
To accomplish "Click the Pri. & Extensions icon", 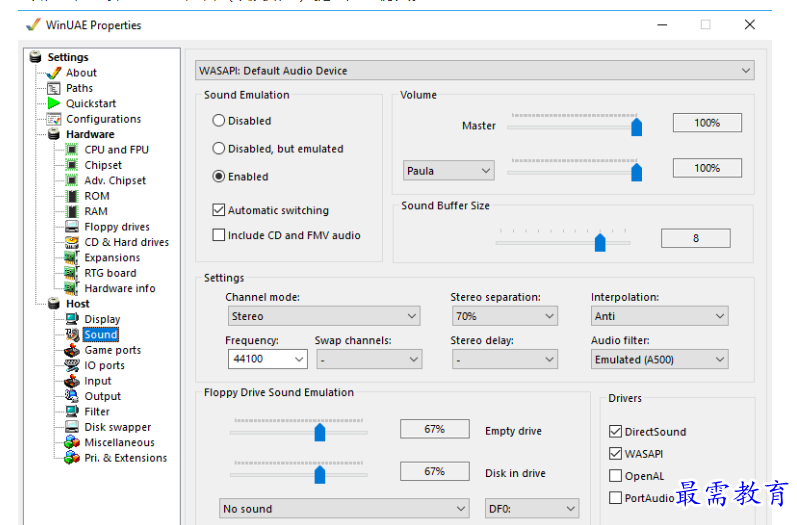I will (72, 458).
